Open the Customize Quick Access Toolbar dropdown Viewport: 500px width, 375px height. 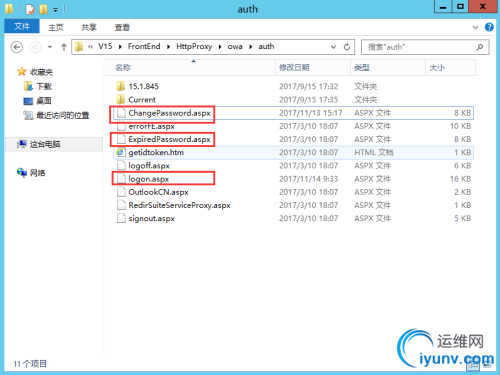(x=56, y=10)
